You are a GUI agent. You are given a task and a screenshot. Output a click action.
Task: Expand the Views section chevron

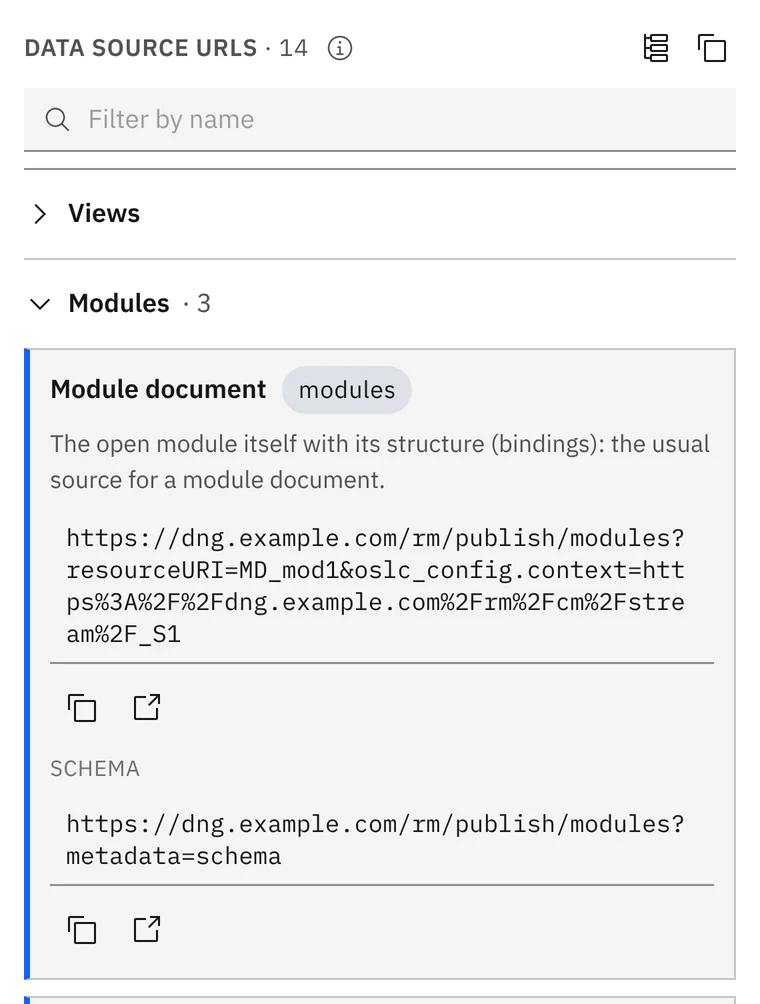click(40, 214)
